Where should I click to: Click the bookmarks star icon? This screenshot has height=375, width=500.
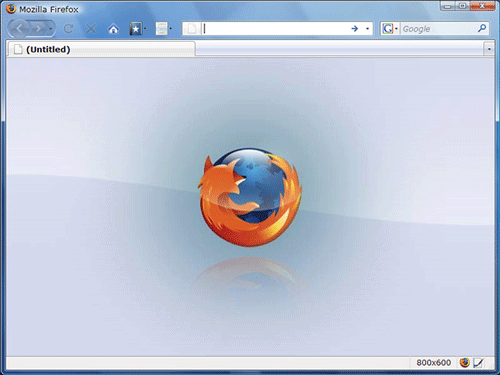coord(136,29)
